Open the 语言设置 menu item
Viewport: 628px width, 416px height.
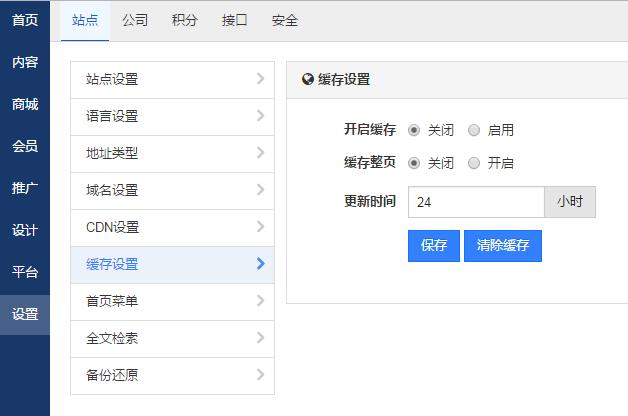pyautogui.click(x=173, y=117)
